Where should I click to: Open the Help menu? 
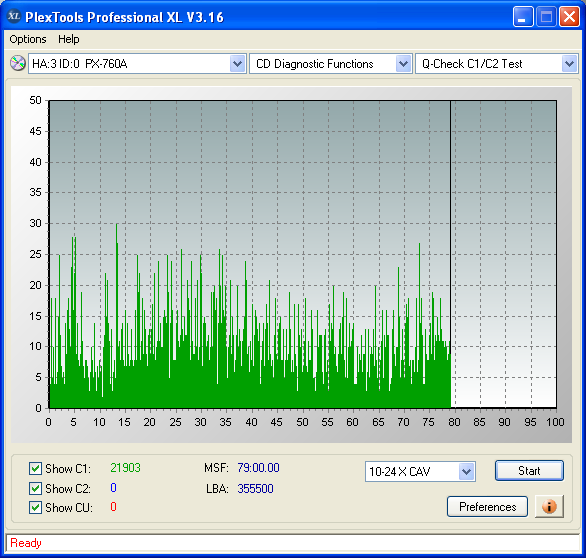[68, 39]
